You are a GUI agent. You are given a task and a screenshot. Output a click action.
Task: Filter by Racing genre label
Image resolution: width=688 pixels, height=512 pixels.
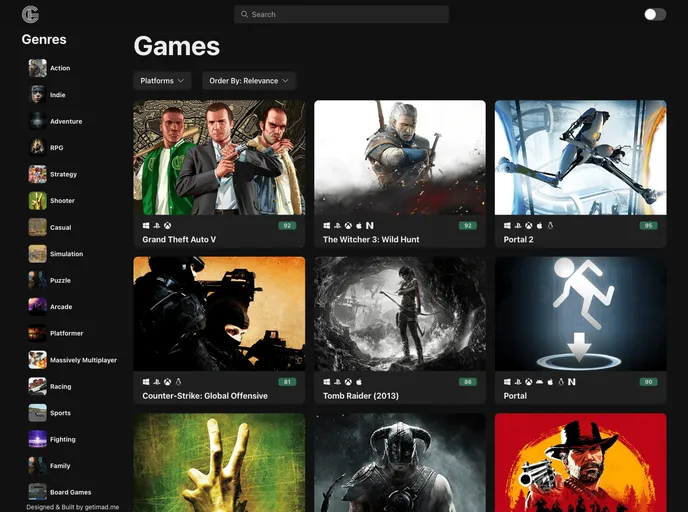coord(61,386)
